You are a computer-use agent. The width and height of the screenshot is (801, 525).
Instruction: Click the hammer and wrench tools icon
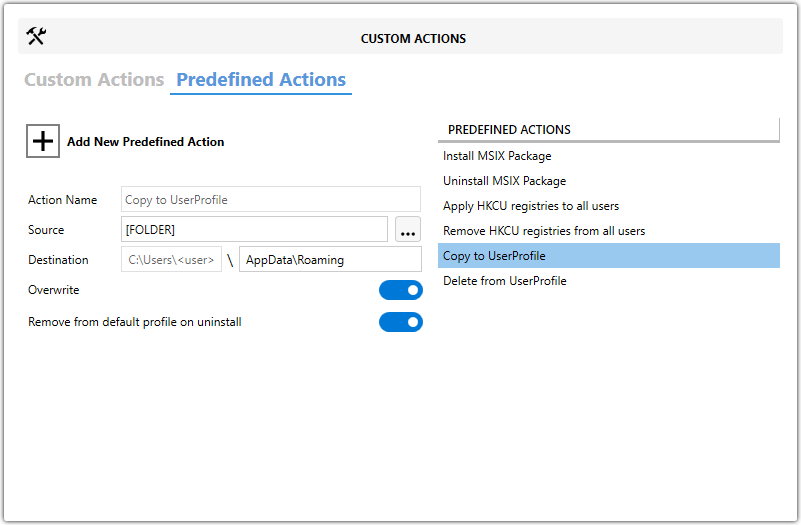pyautogui.click(x=36, y=36)
